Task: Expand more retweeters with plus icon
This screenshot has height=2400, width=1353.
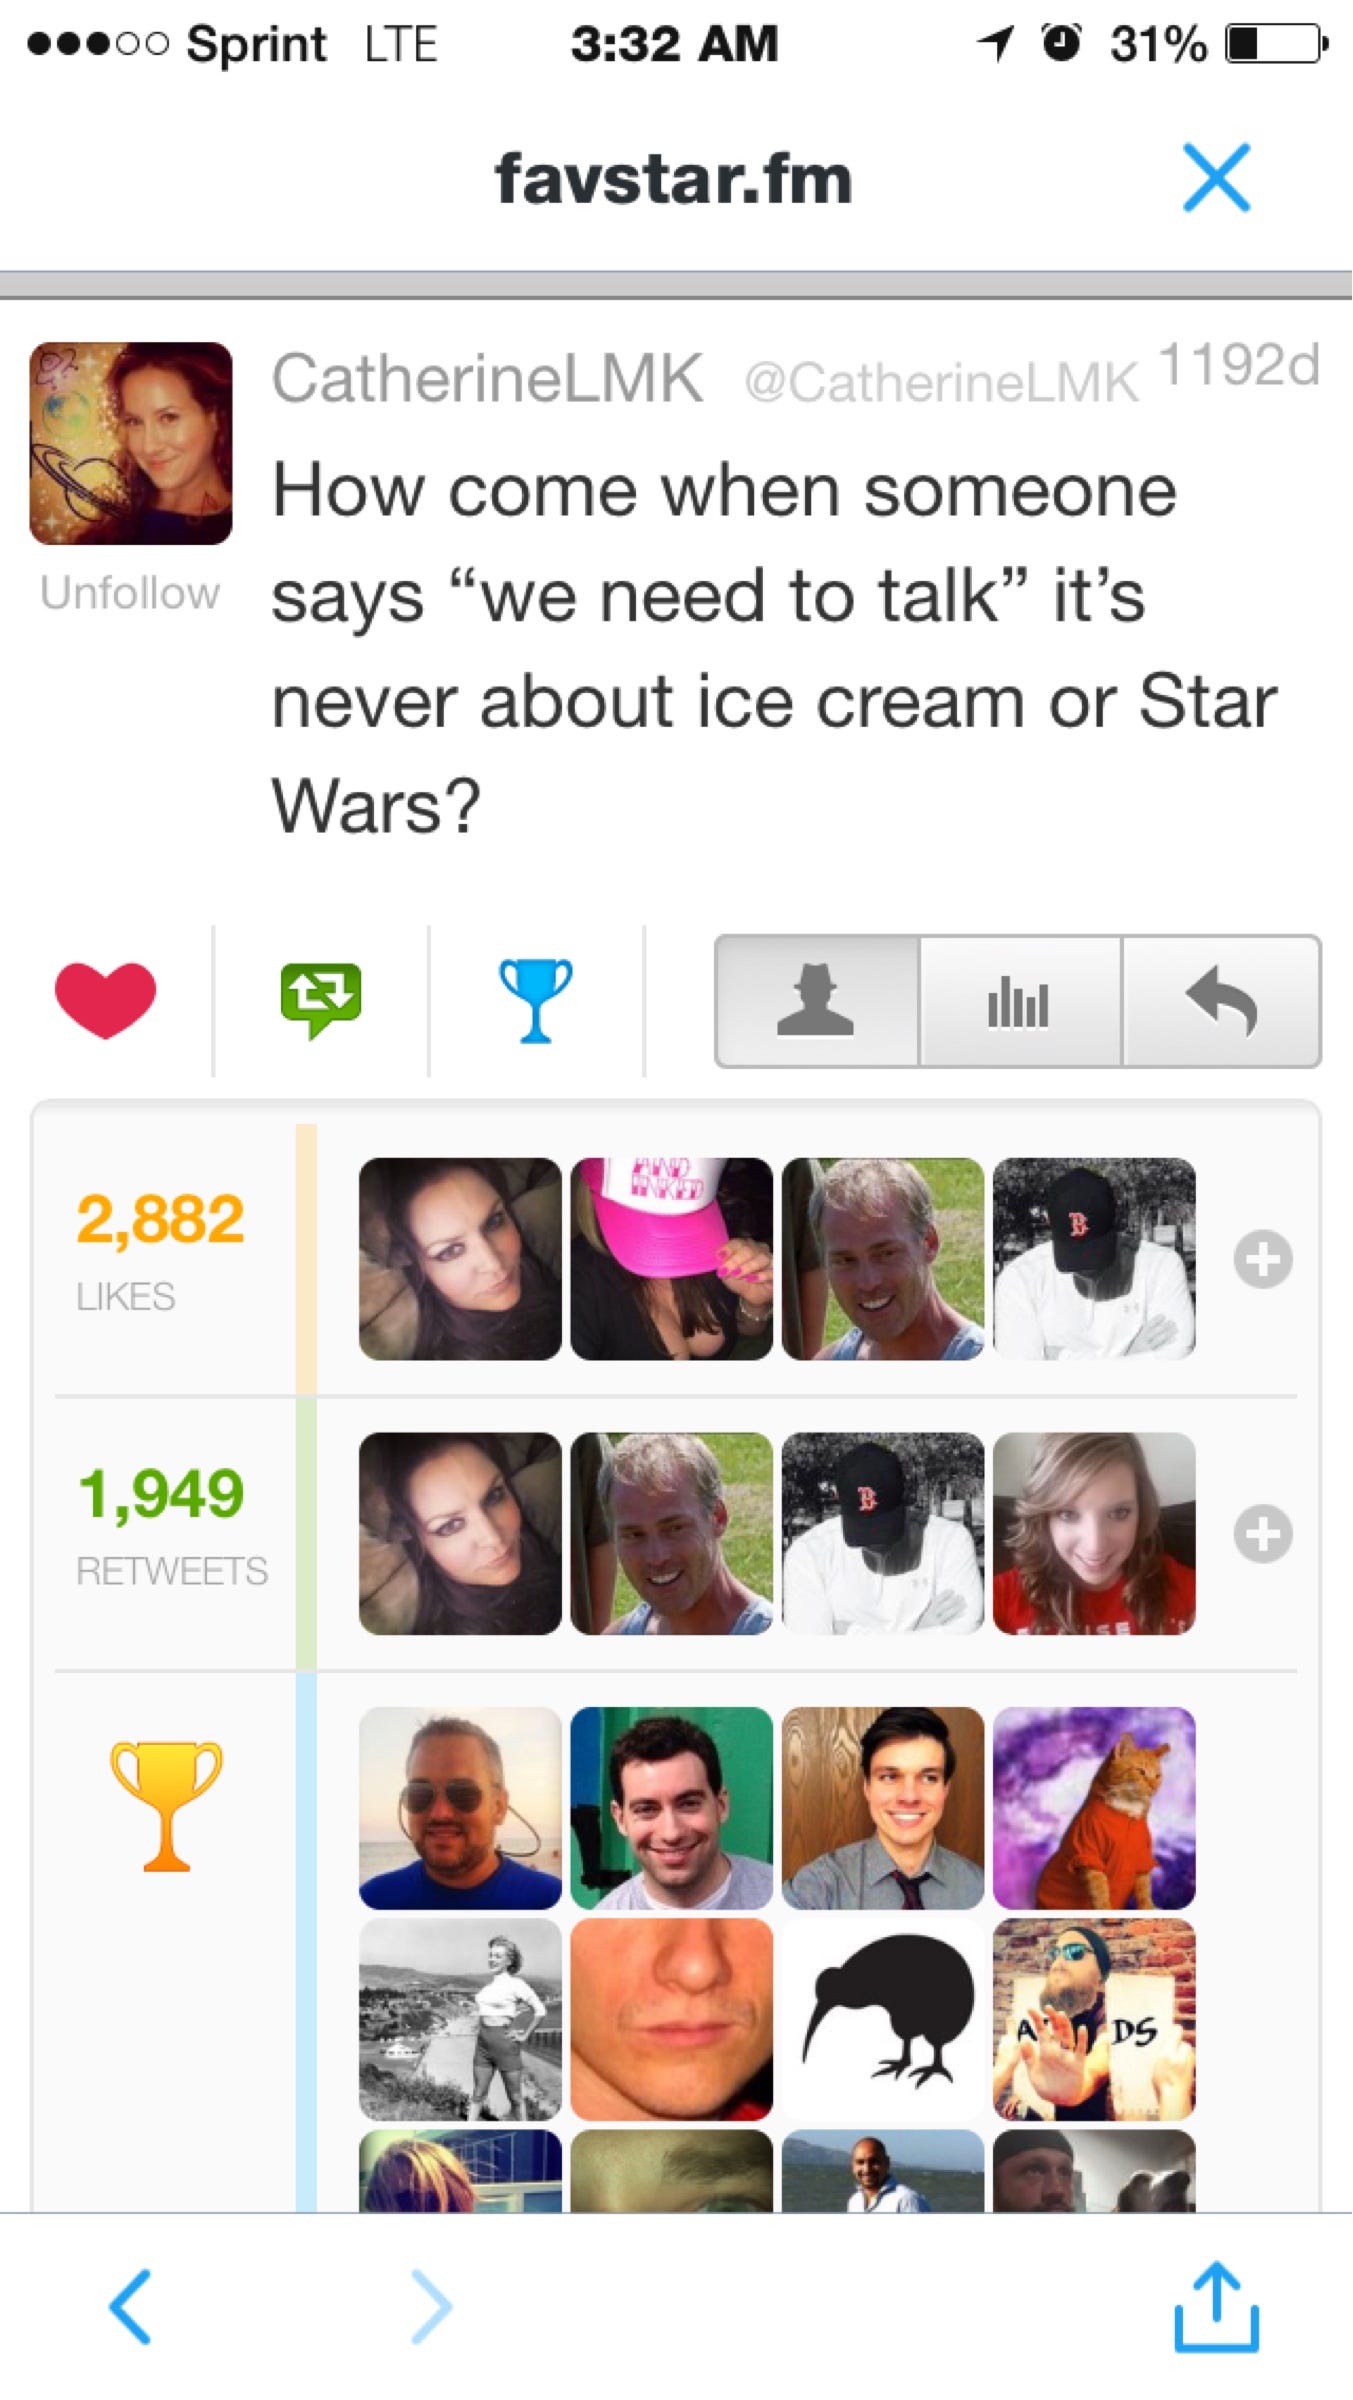Action: [x=1263, y=1533]
